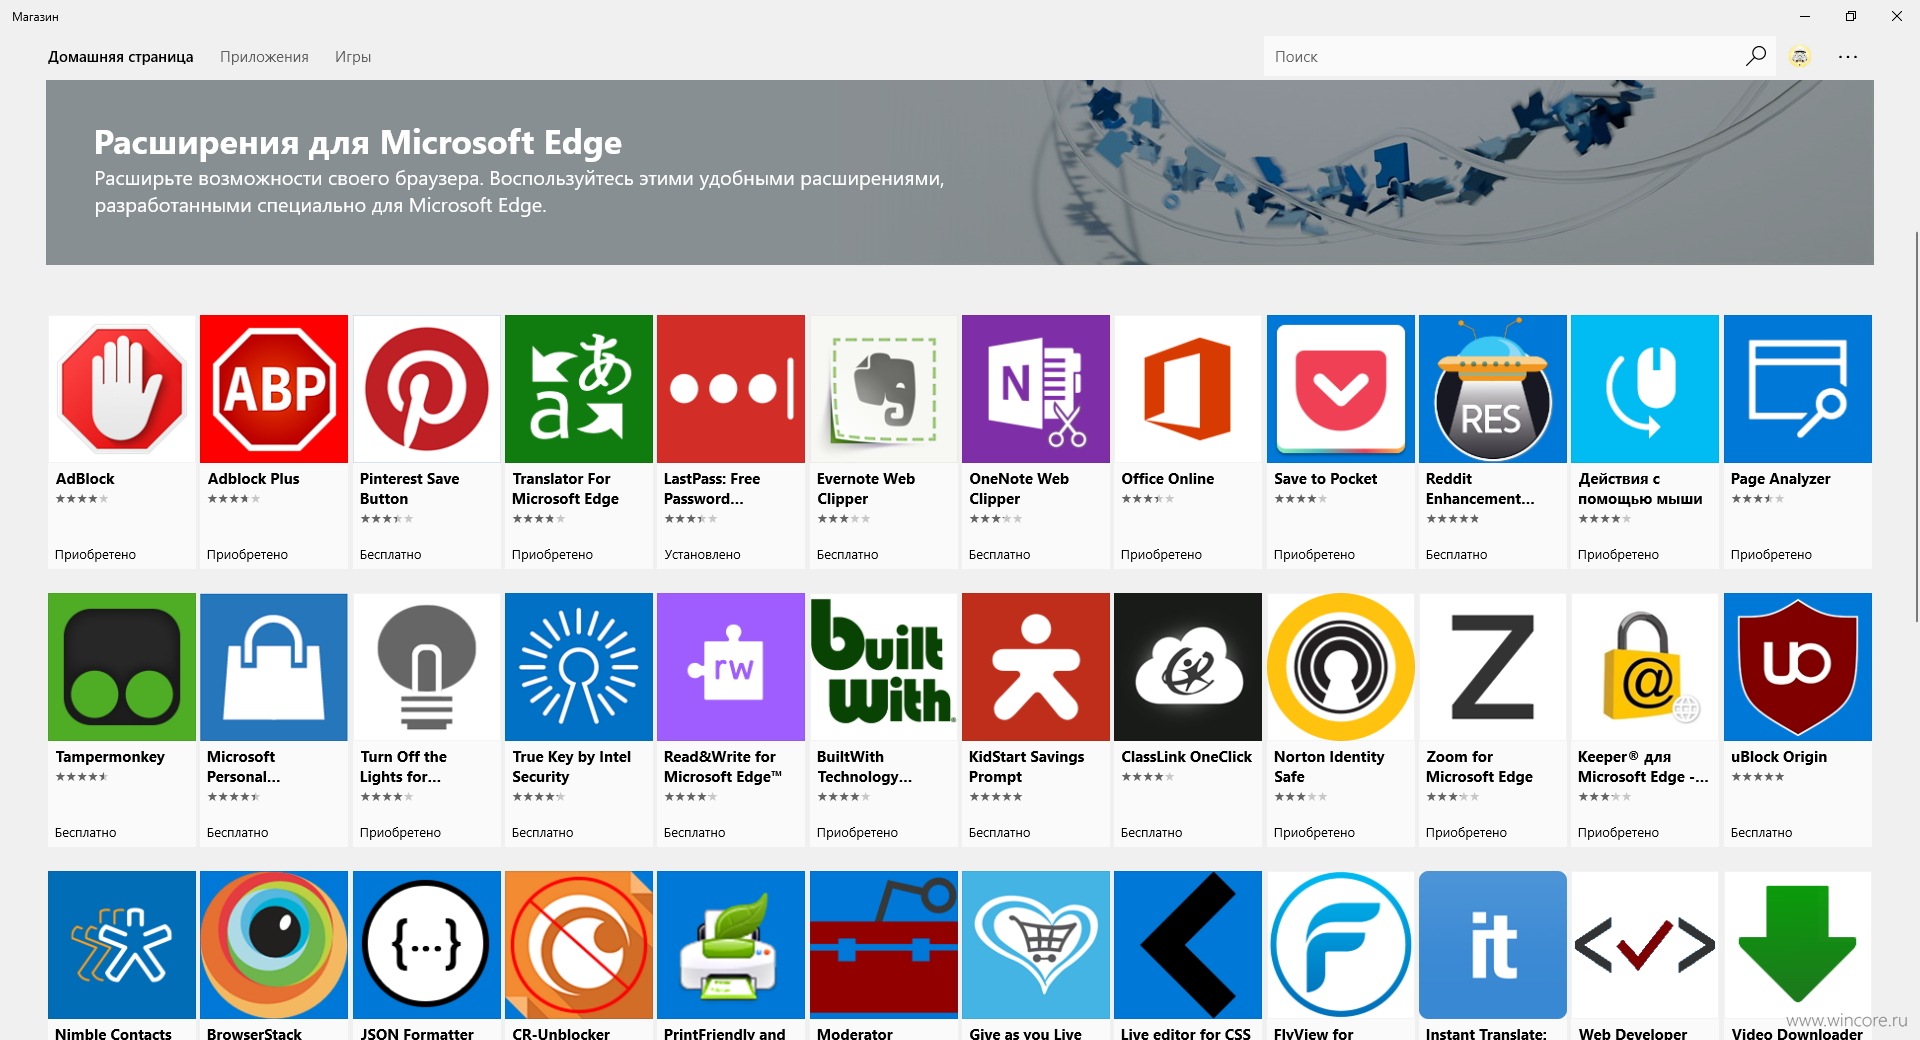
Task: Go to Домашняя страница tab
Action: (x=121, y=57)
